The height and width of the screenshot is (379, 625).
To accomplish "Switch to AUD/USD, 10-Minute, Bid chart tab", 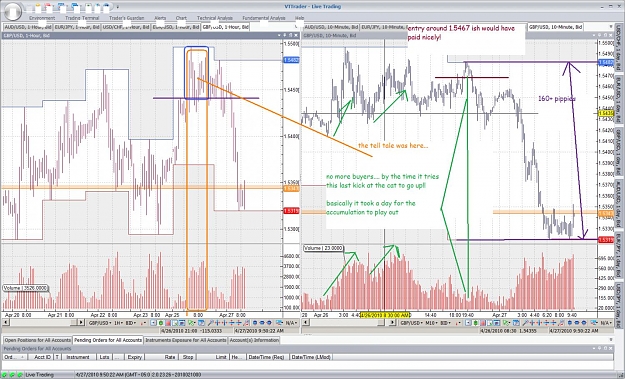I will 331,27.
